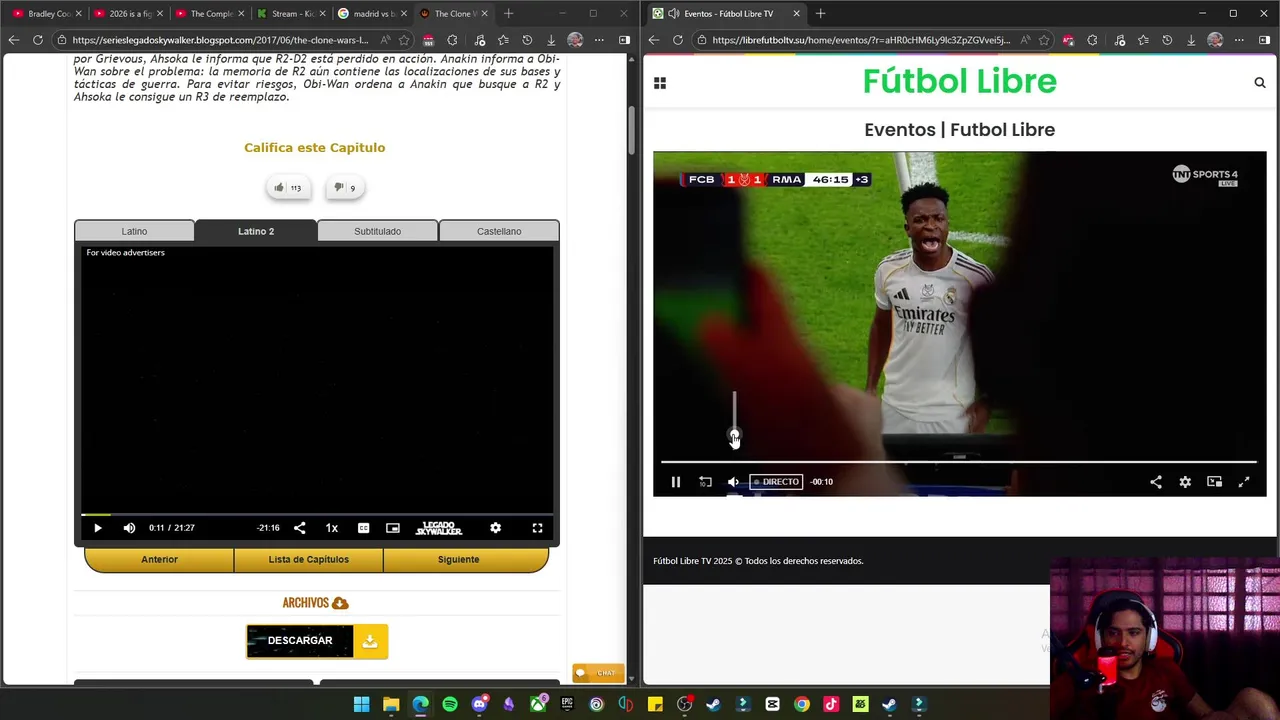
Task: Open Spotify from the taskbar
Action: coord(450,705)
